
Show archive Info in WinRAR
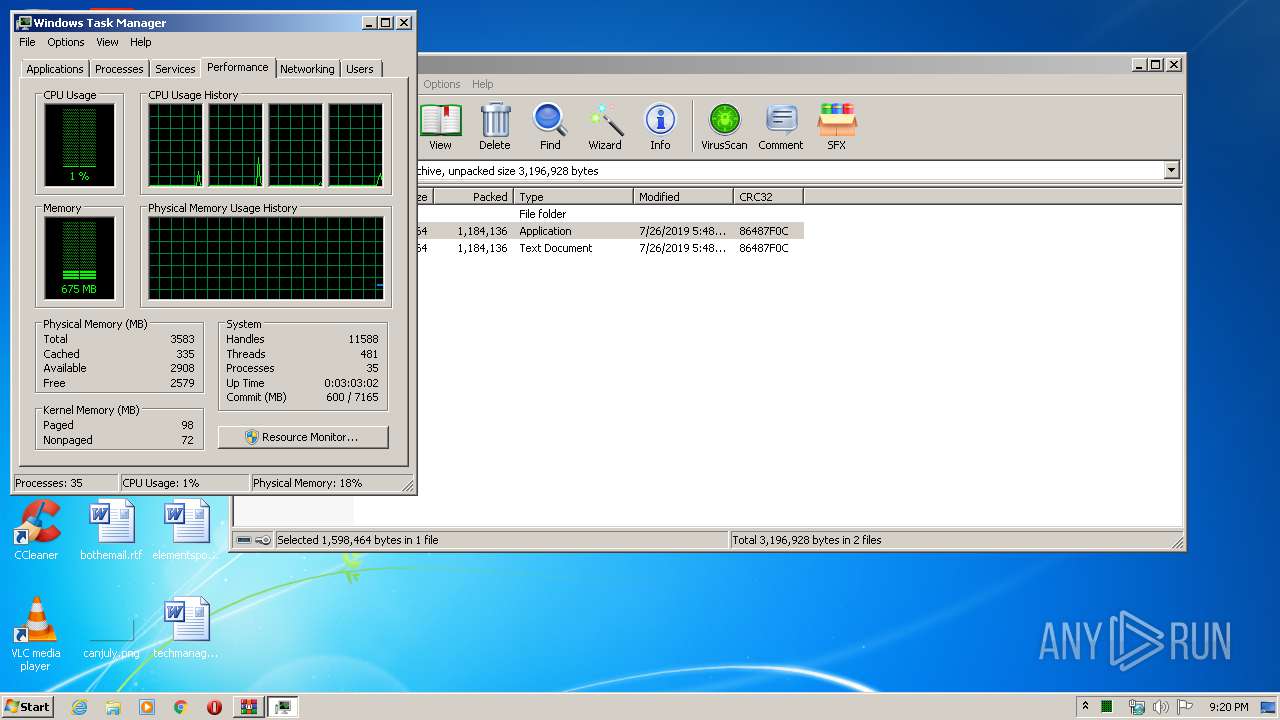[660, 127]
